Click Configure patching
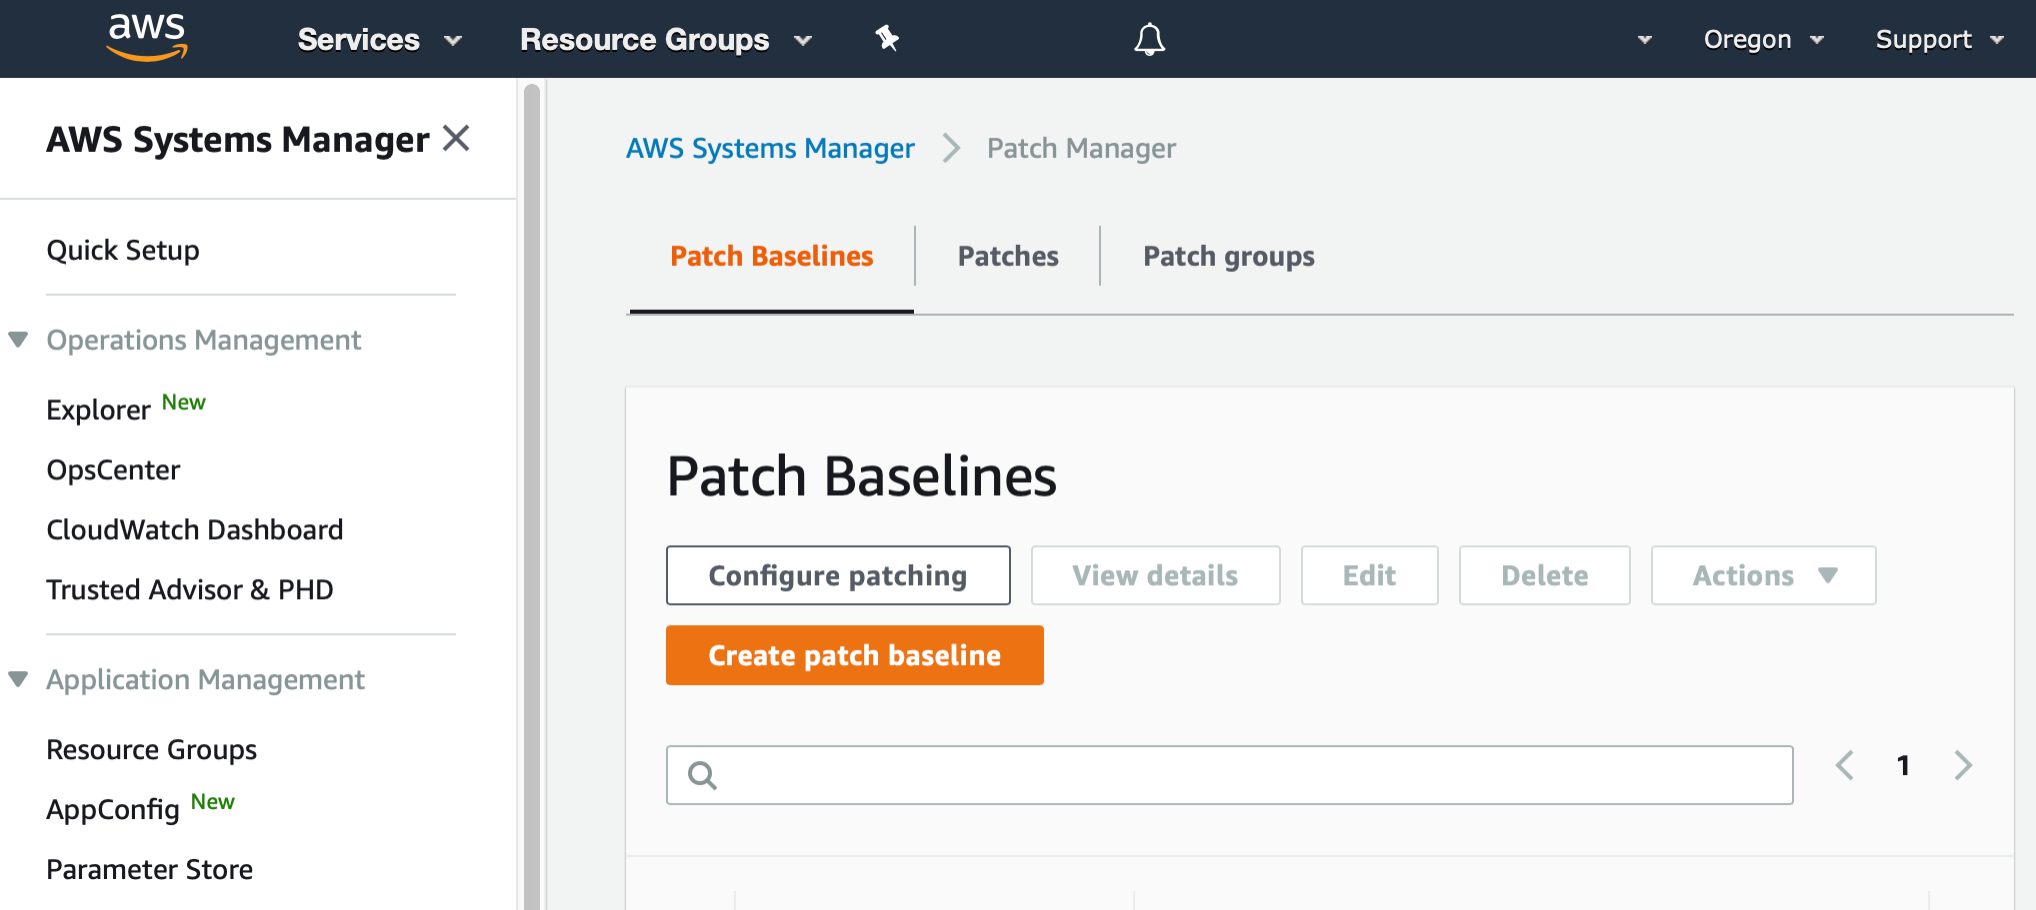The height and width of the screenshot is (910, 2036). click(838, 575)
